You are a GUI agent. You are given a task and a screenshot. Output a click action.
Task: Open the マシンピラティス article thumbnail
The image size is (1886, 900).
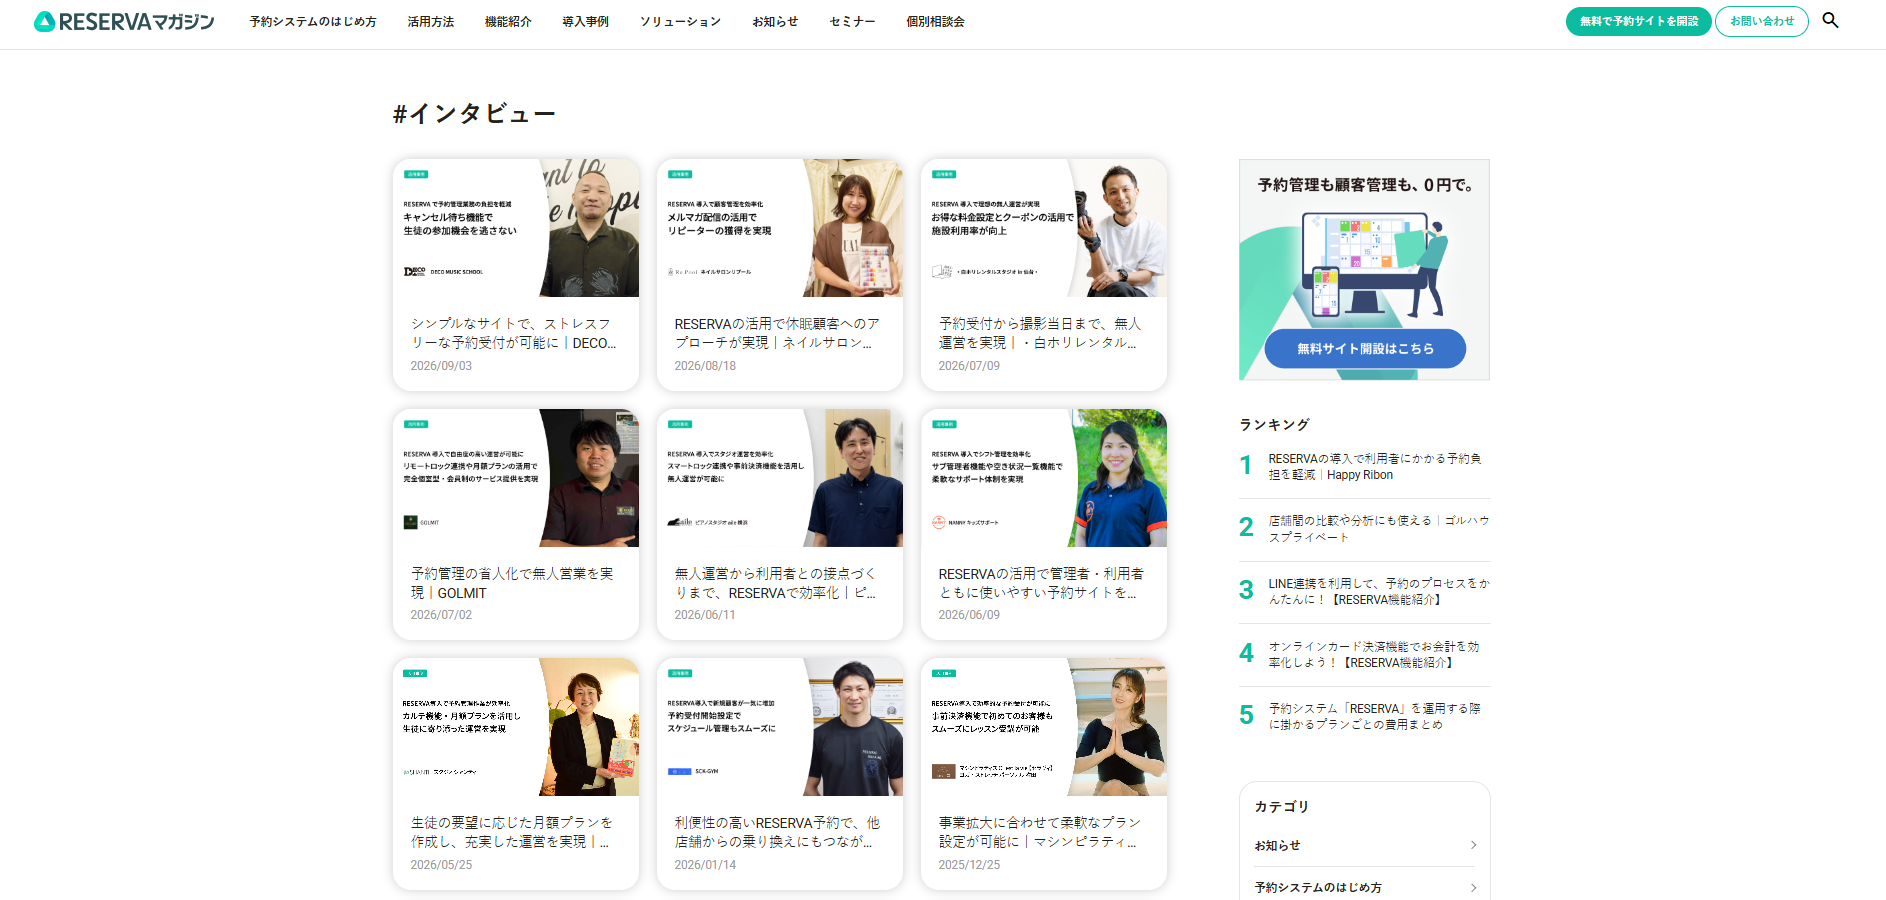pyautogui.click(x=1044, y=727)
